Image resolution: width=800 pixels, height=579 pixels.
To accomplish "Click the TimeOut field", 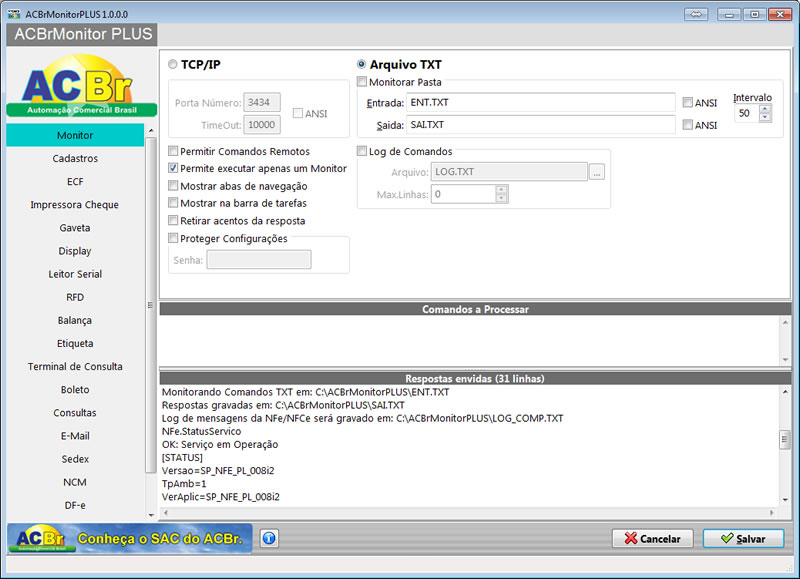I will click(262, 124).
